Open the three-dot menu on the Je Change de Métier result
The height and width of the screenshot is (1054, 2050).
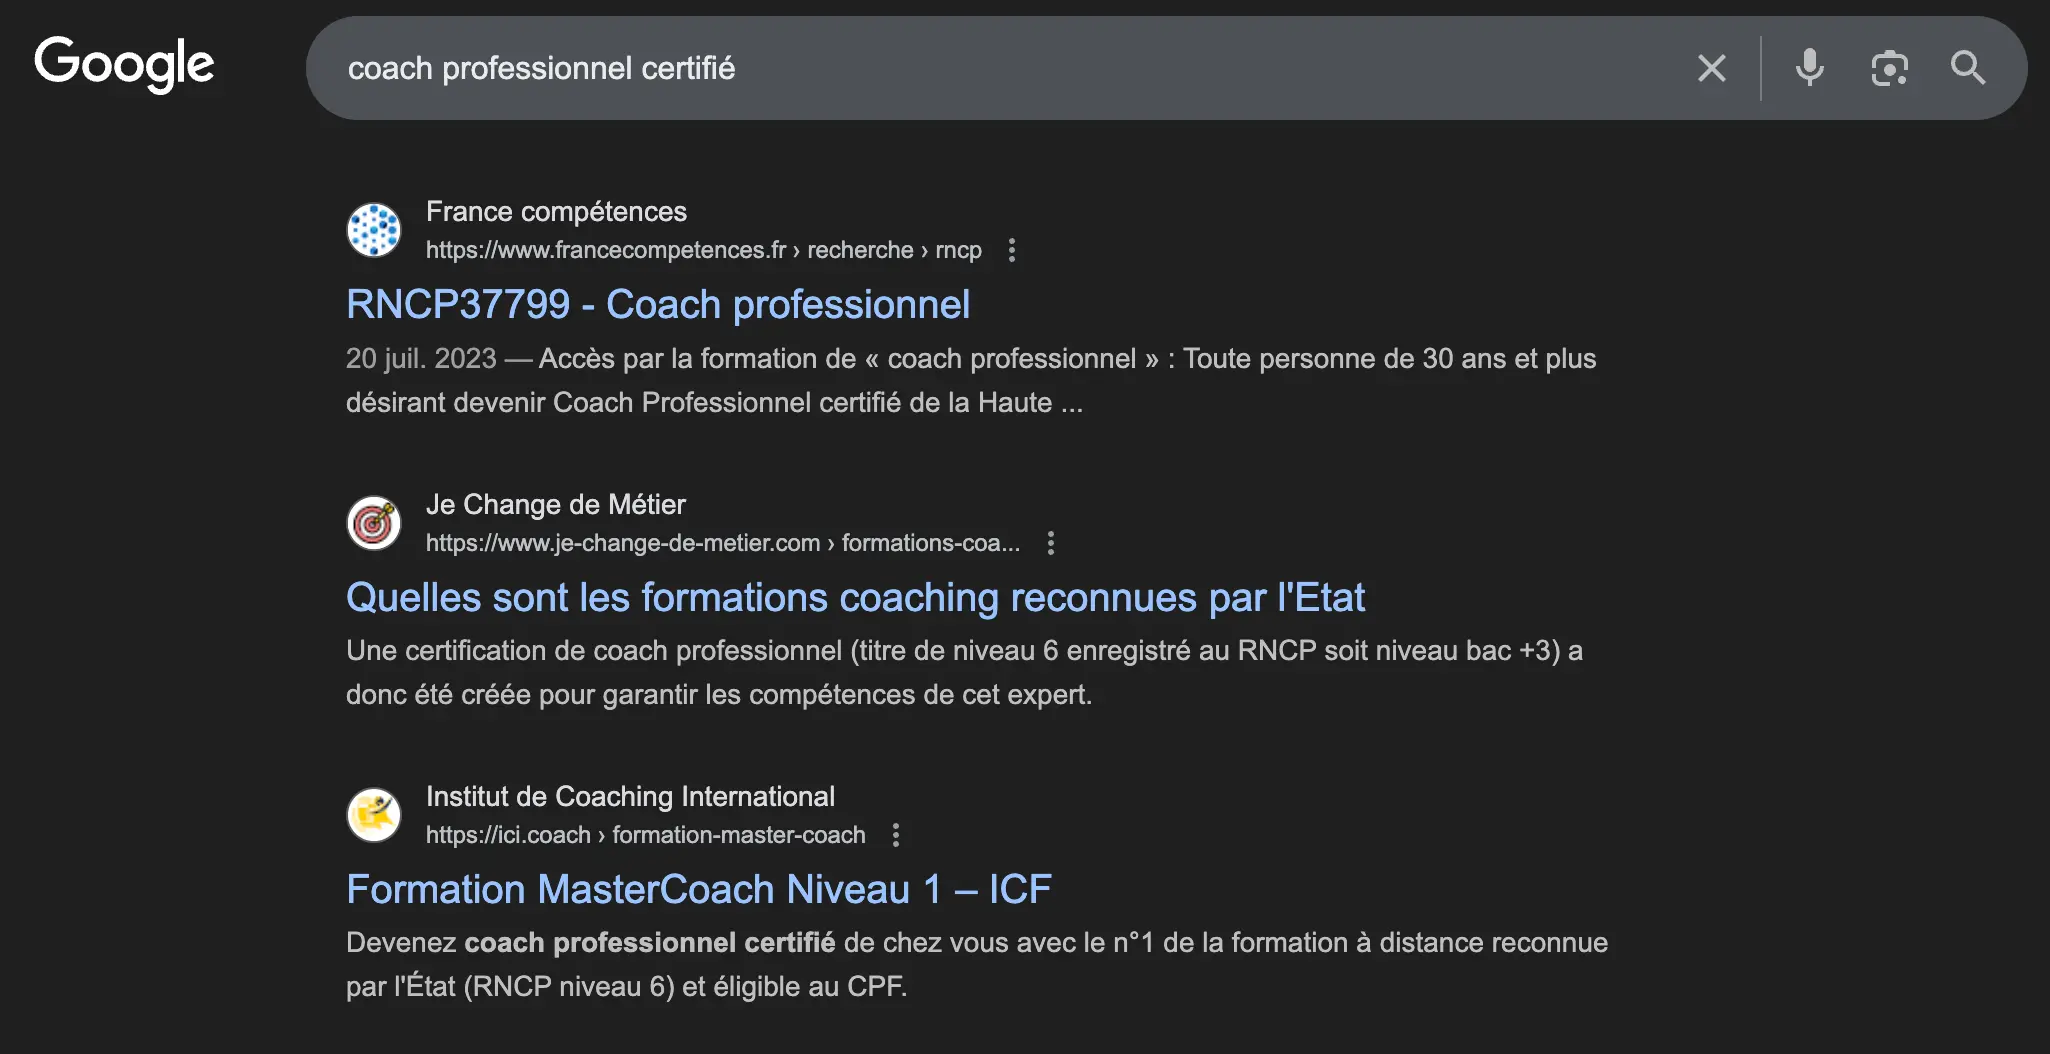pyautogui.click(x=1050, y=542)
